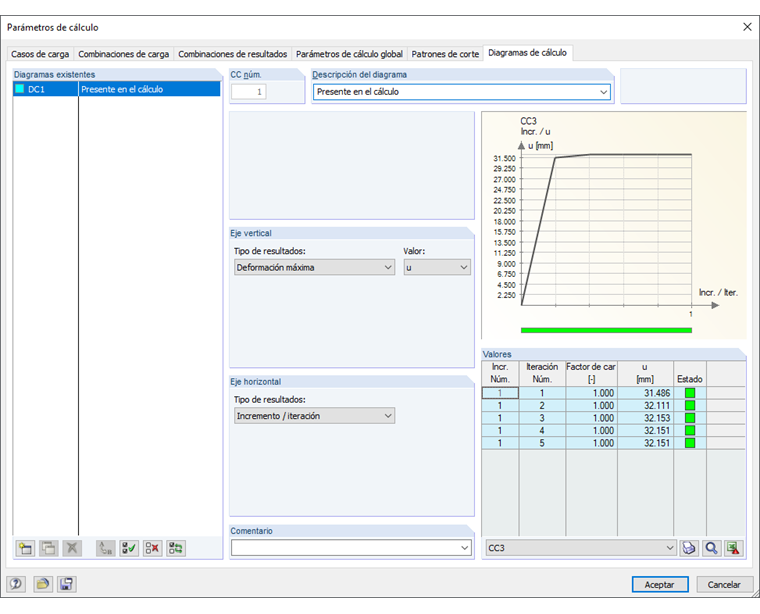Open help with question mark icon
The height and width of the screenshot is (614, 760).
[x=16, y=584]
